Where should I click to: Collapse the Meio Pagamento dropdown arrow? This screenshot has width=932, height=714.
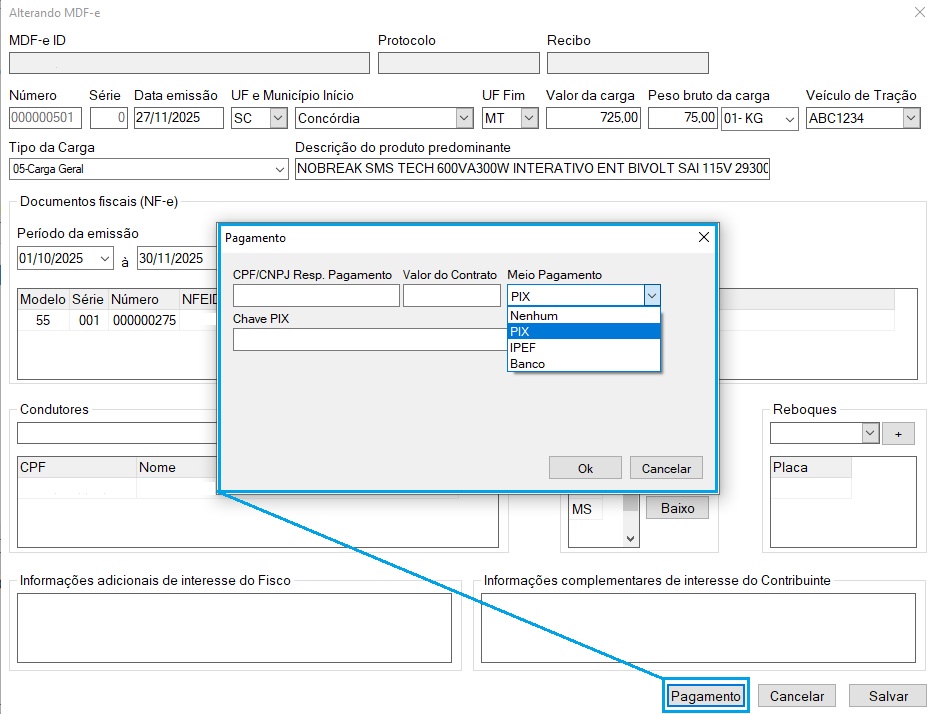click(x=651, y=296)
